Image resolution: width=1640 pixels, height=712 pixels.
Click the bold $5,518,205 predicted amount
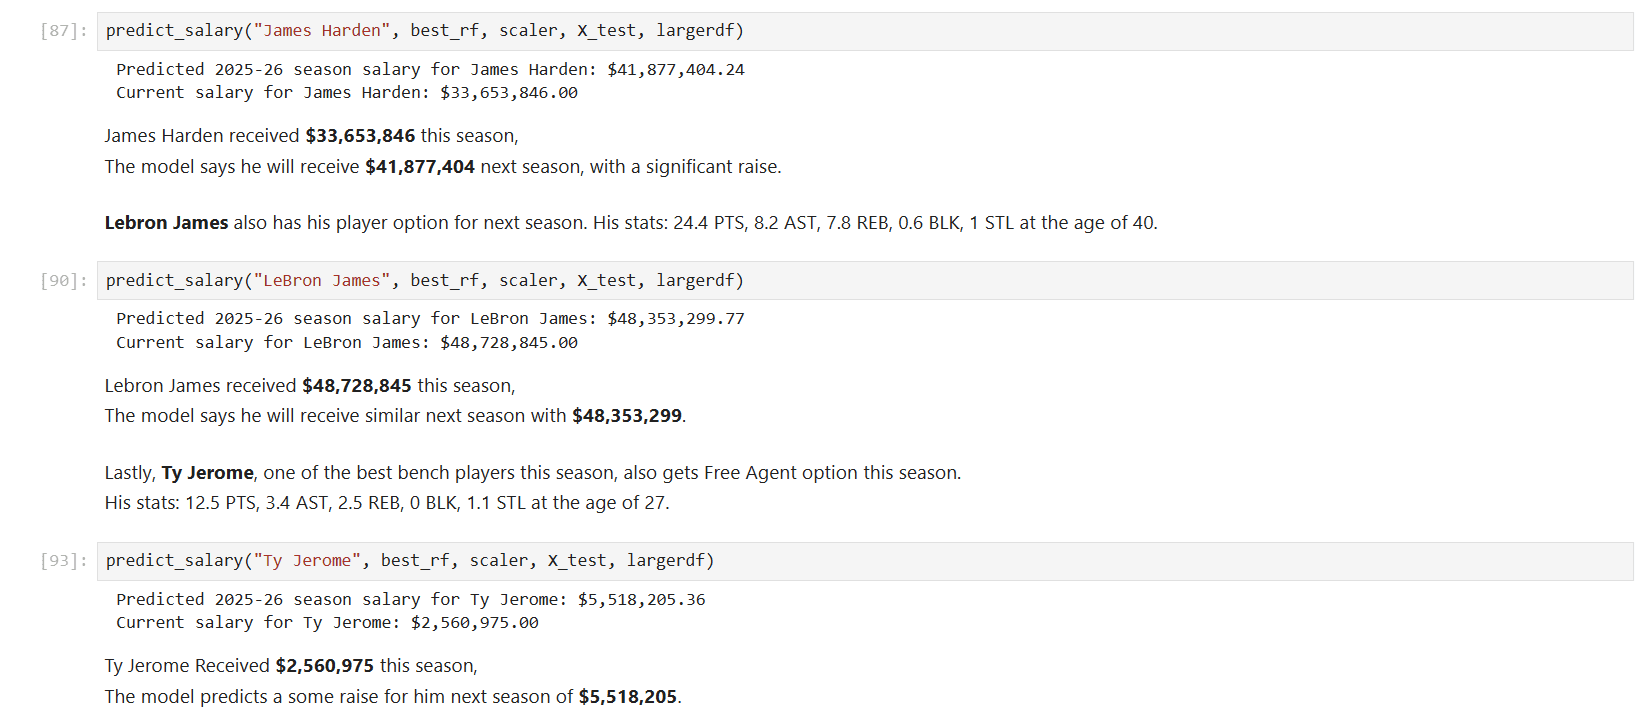(x=628, y=697)
